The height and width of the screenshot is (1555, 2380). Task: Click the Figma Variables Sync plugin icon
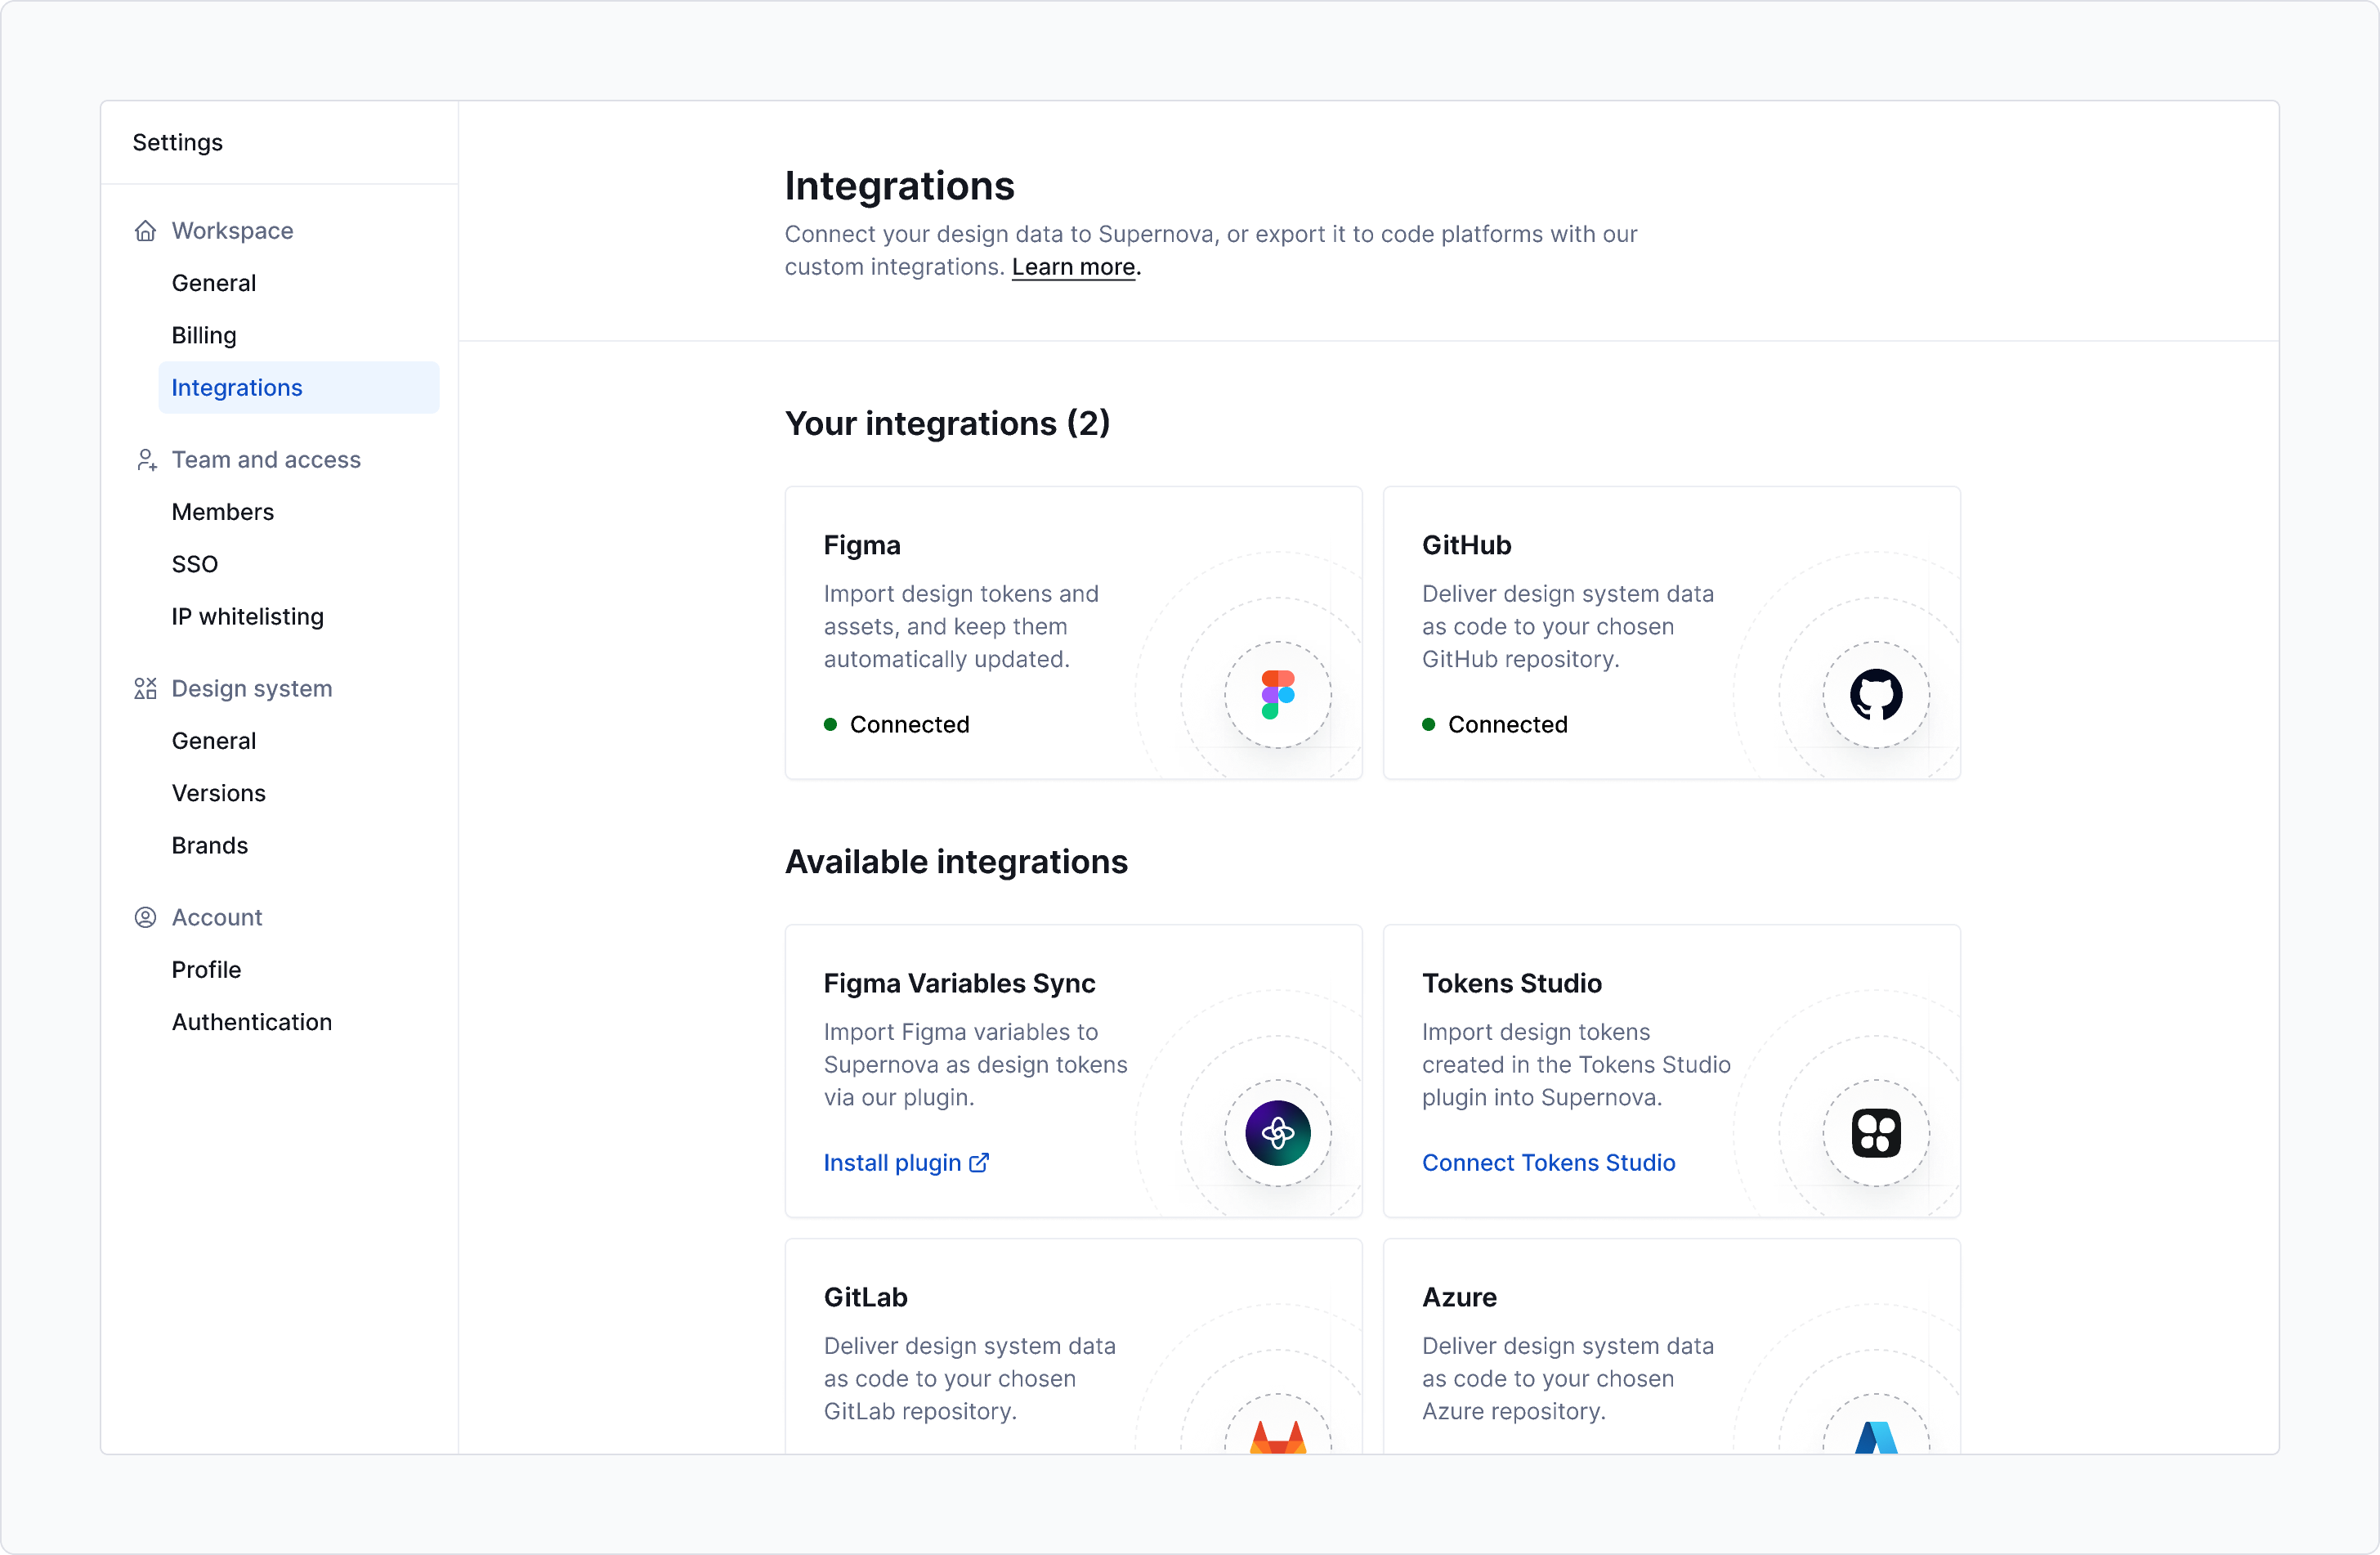(1277, 1133)
